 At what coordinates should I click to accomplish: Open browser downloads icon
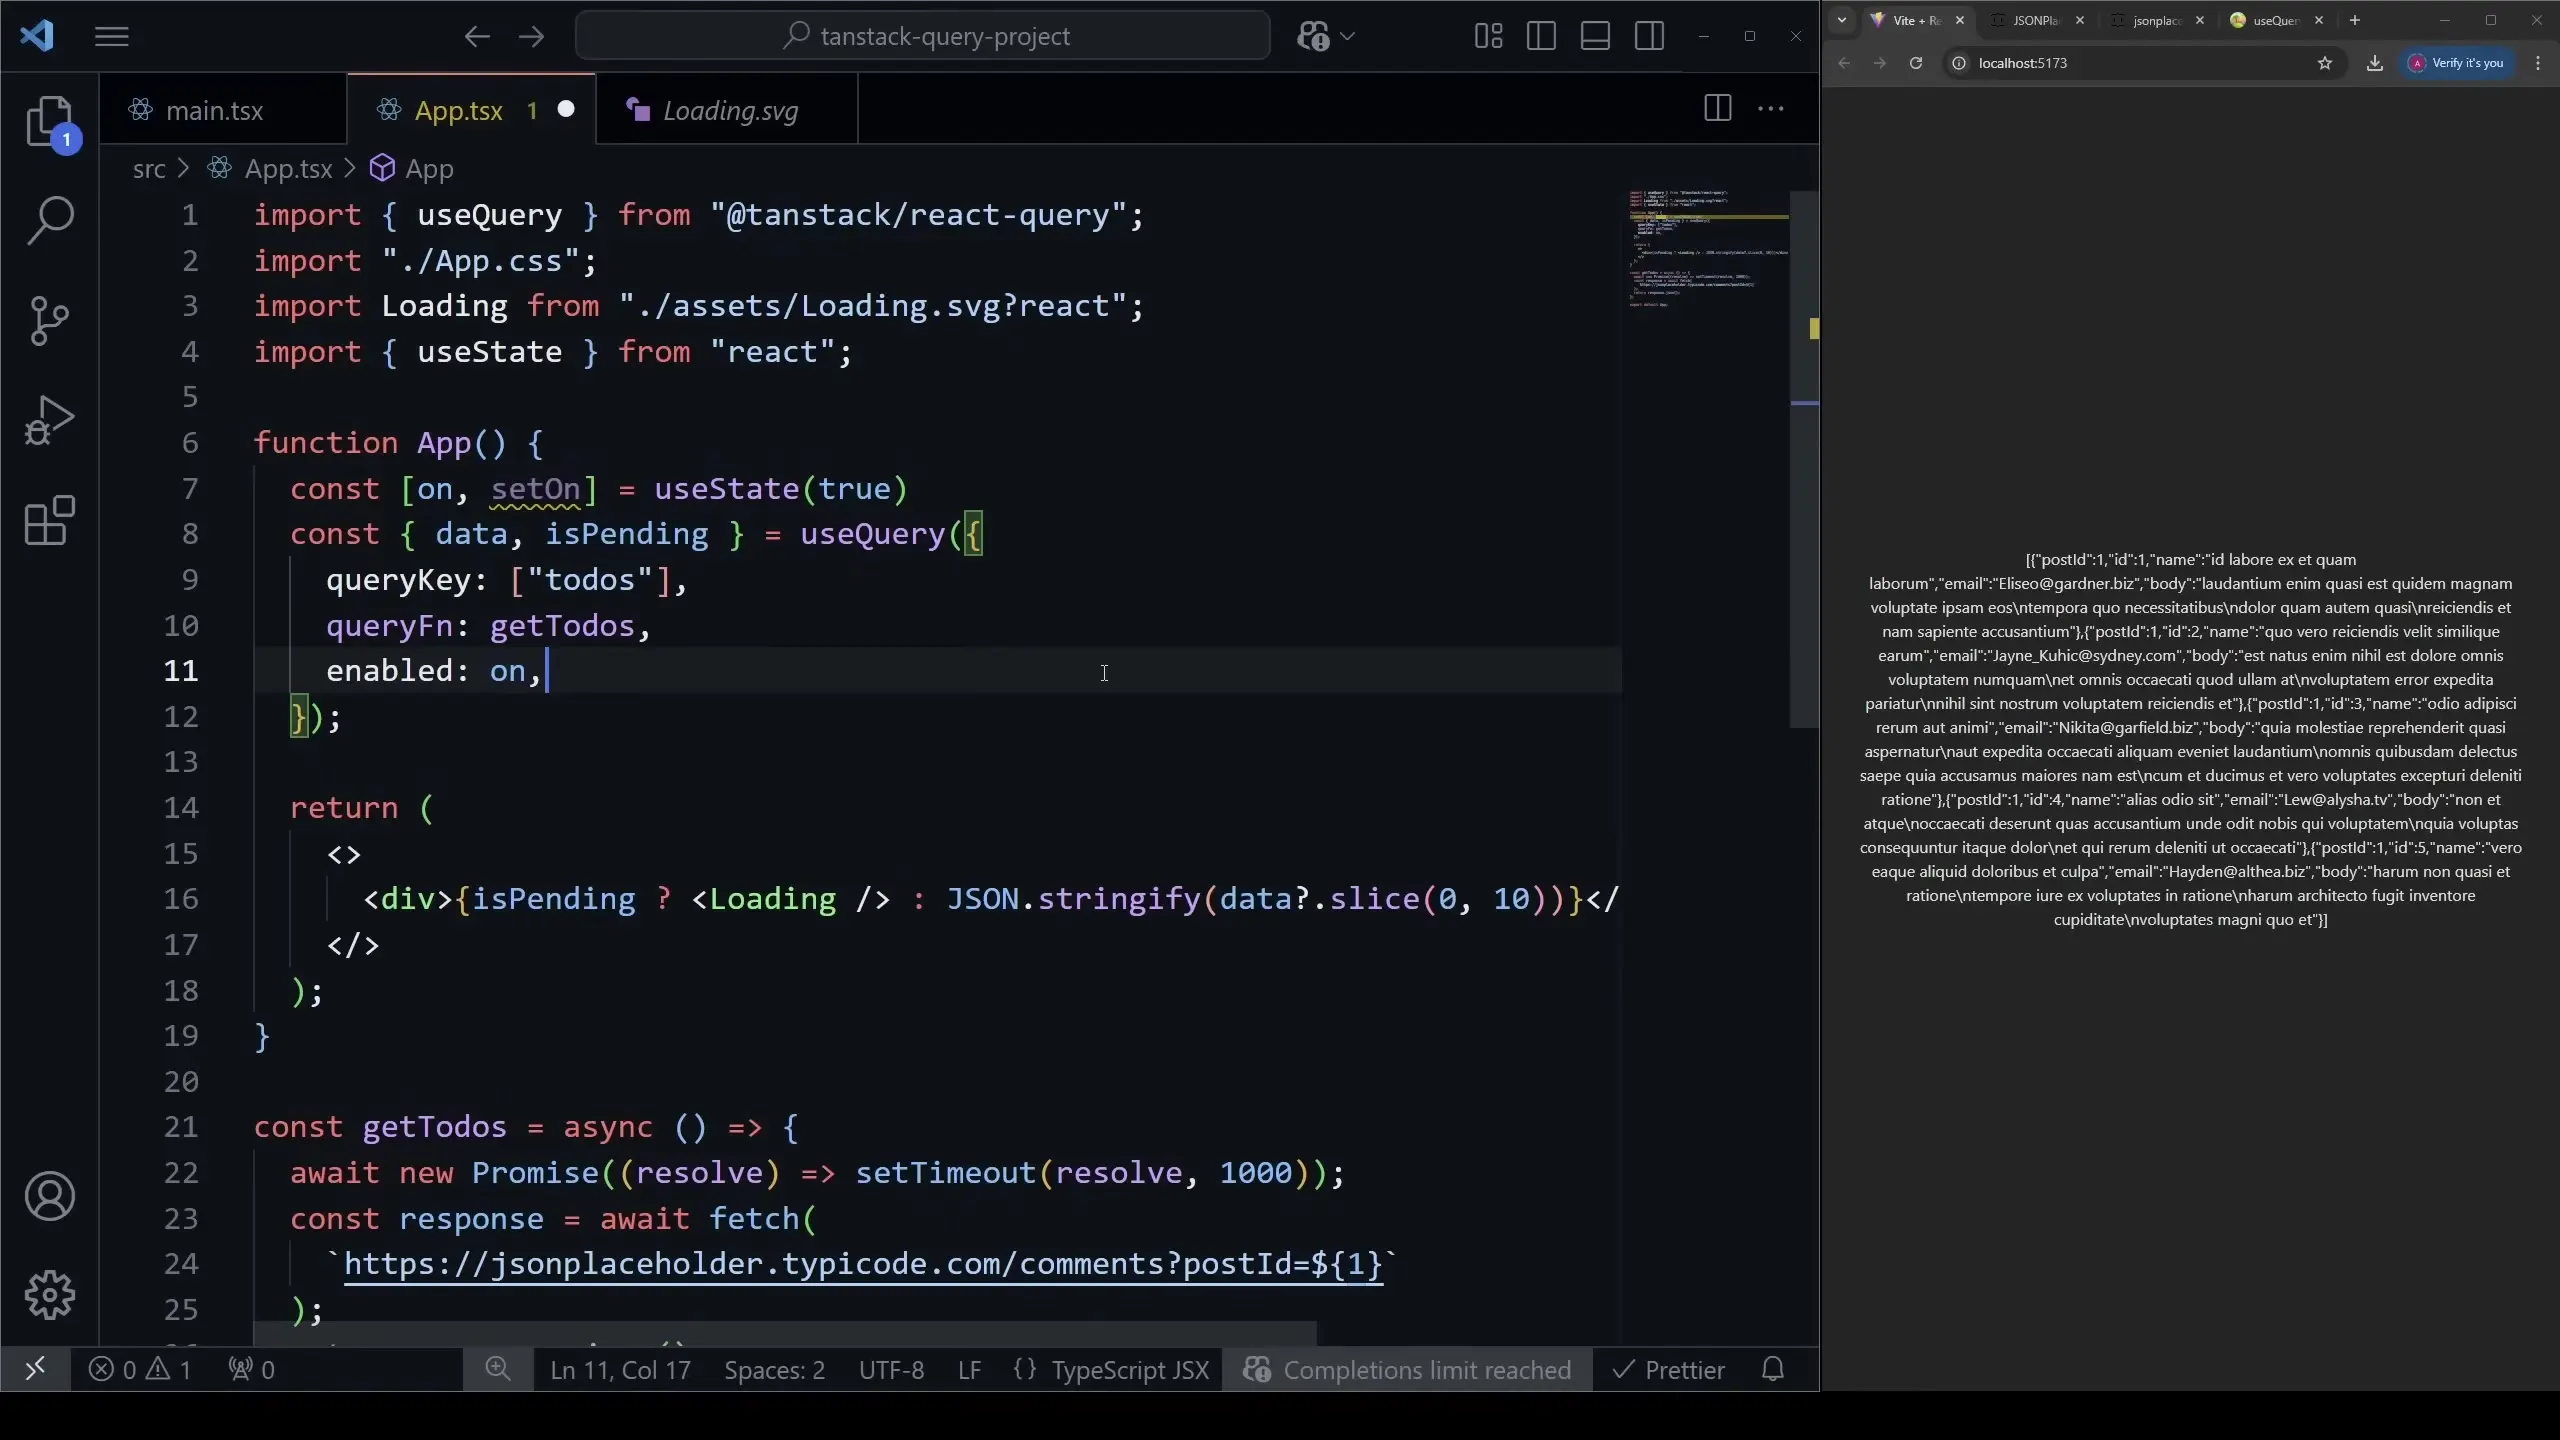(x=2375, y=63)
